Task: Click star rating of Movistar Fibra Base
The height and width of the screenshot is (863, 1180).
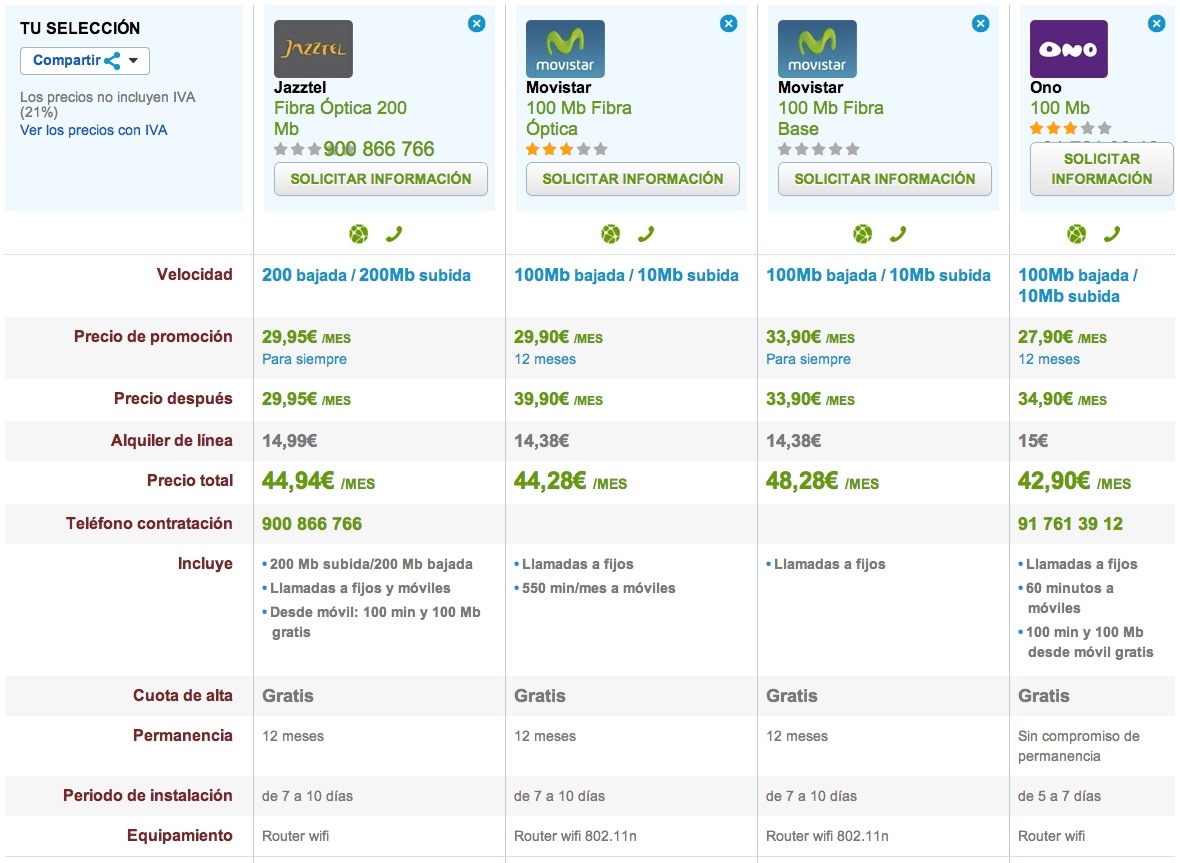Action: pos(819,149)
